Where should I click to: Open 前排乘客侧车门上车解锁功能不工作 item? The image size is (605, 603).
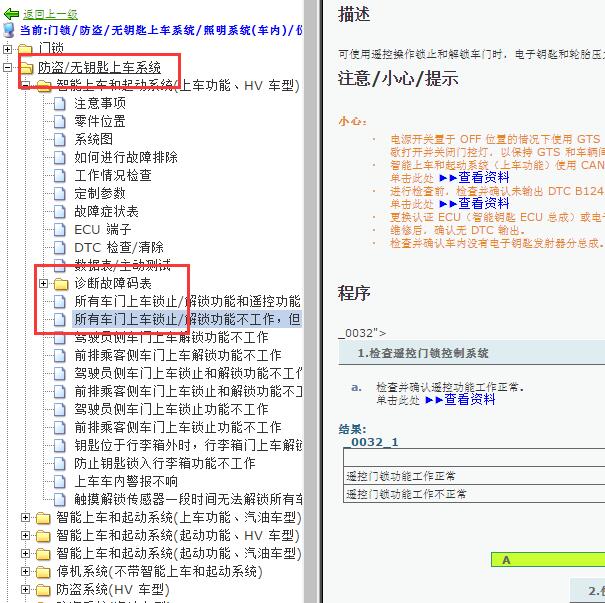[x=177, y=355]
